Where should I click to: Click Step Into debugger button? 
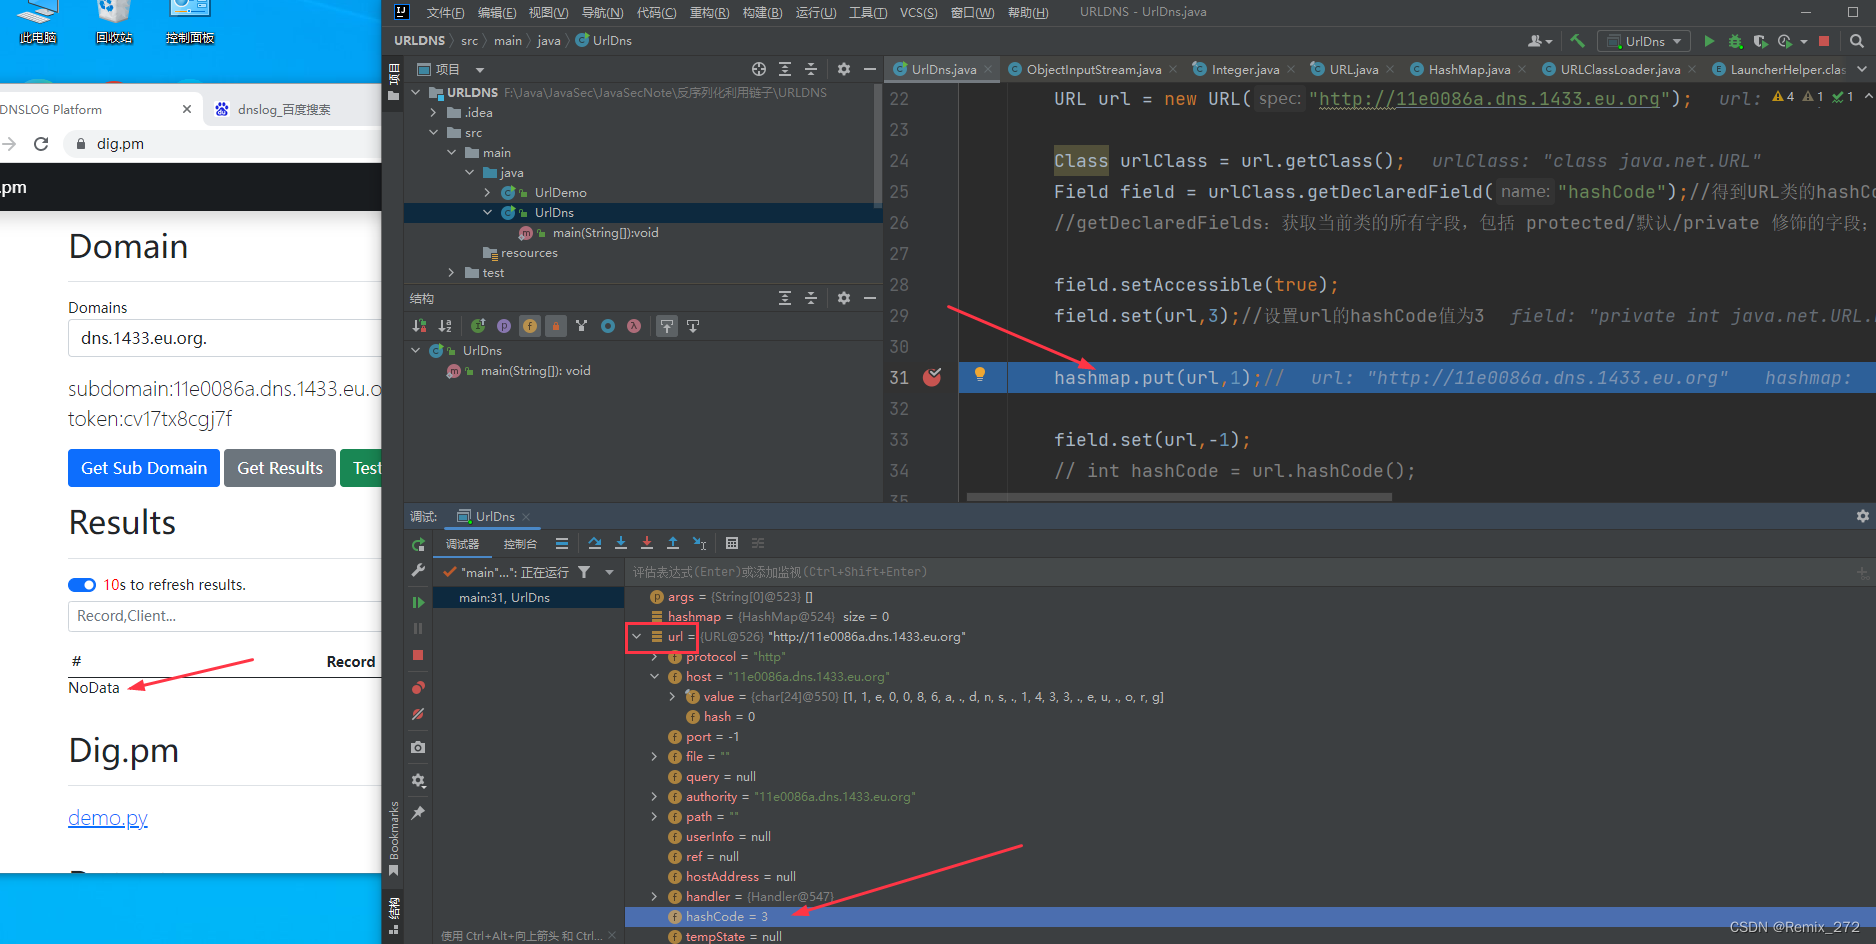tap(621, 543)
